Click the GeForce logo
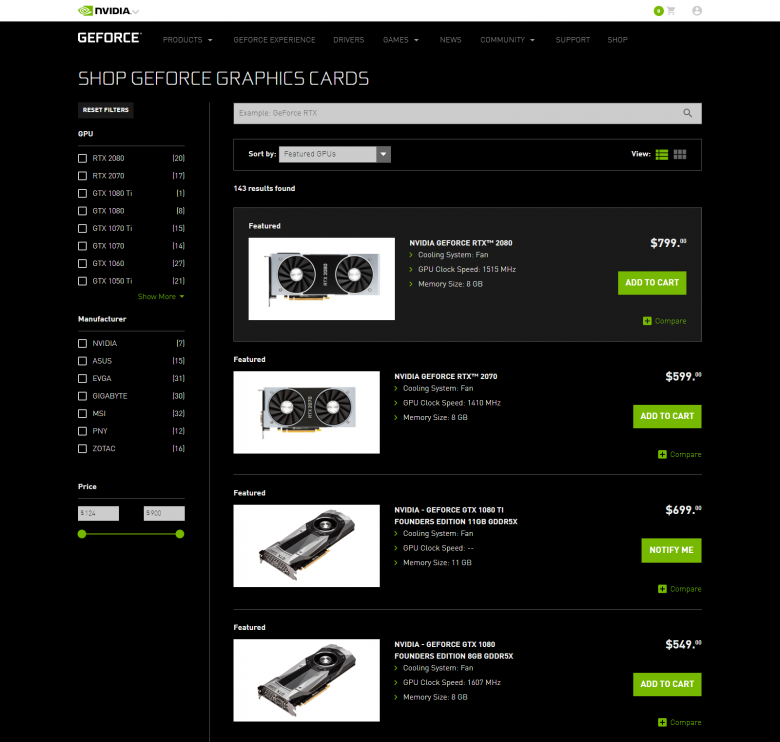This screenshot has width=780, height=742. click(109, 38)
